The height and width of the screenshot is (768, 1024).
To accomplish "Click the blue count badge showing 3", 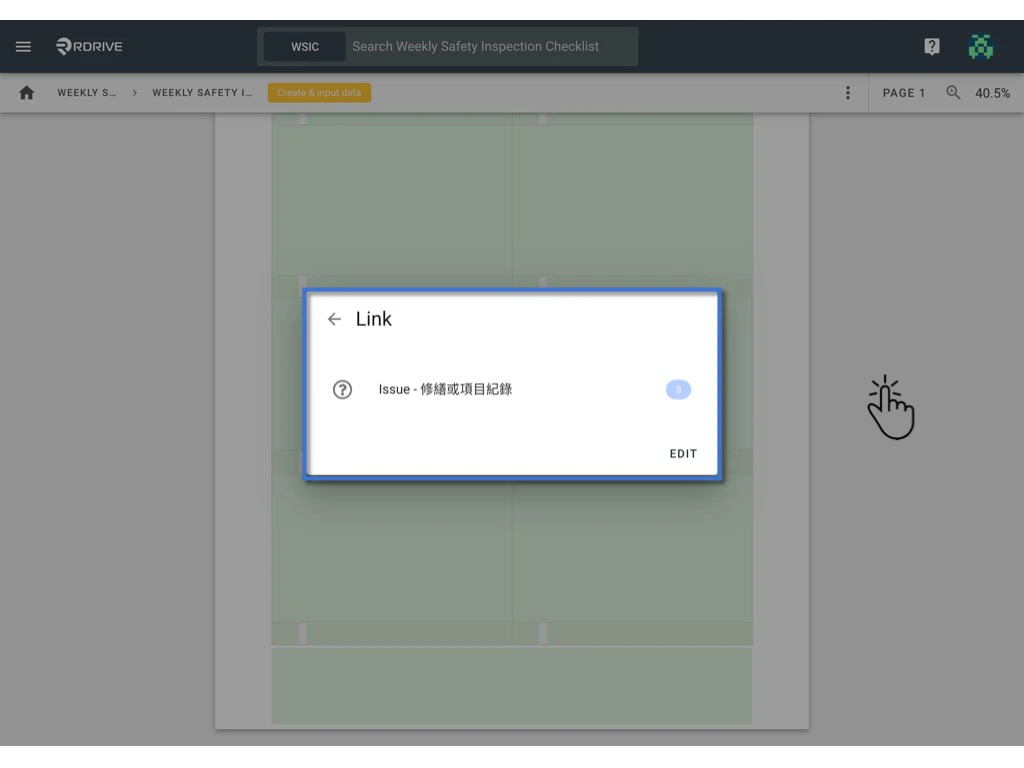I will [x=678, y=389].
